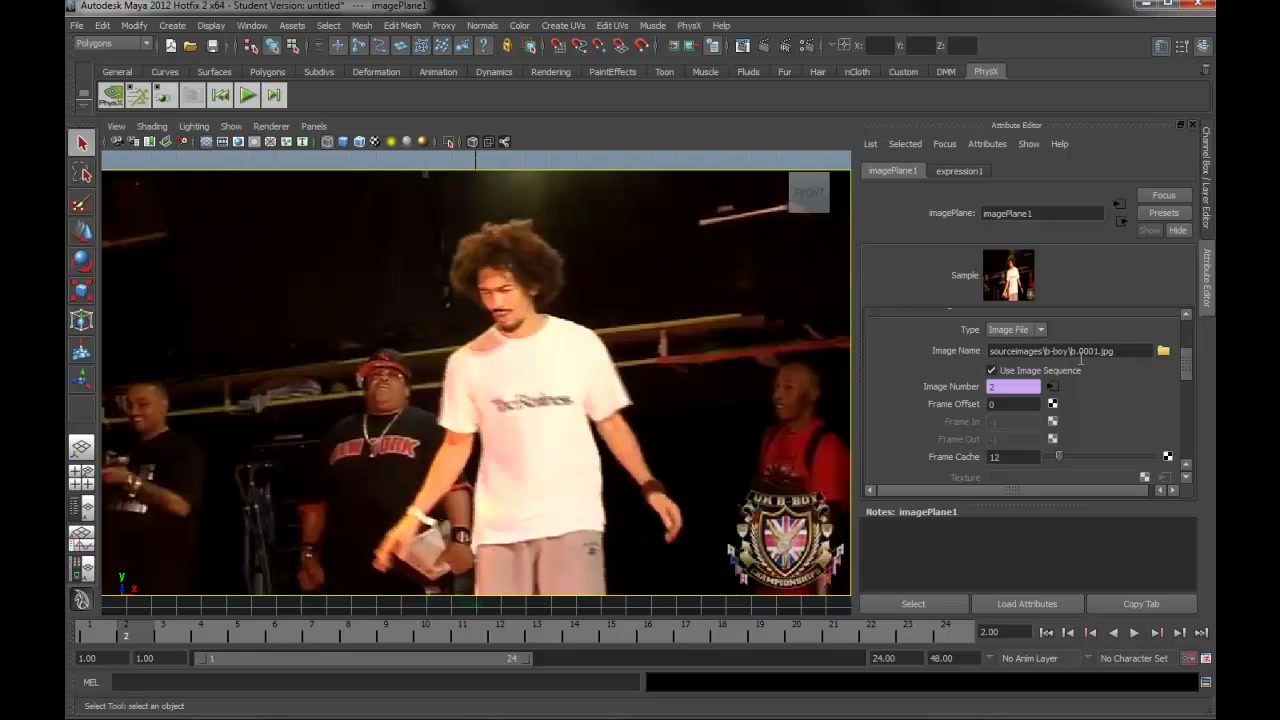Viewport: 1280px width, 720px height.
Task: Adjust the Frame Cache slider handle
Action: point(1059,457)
